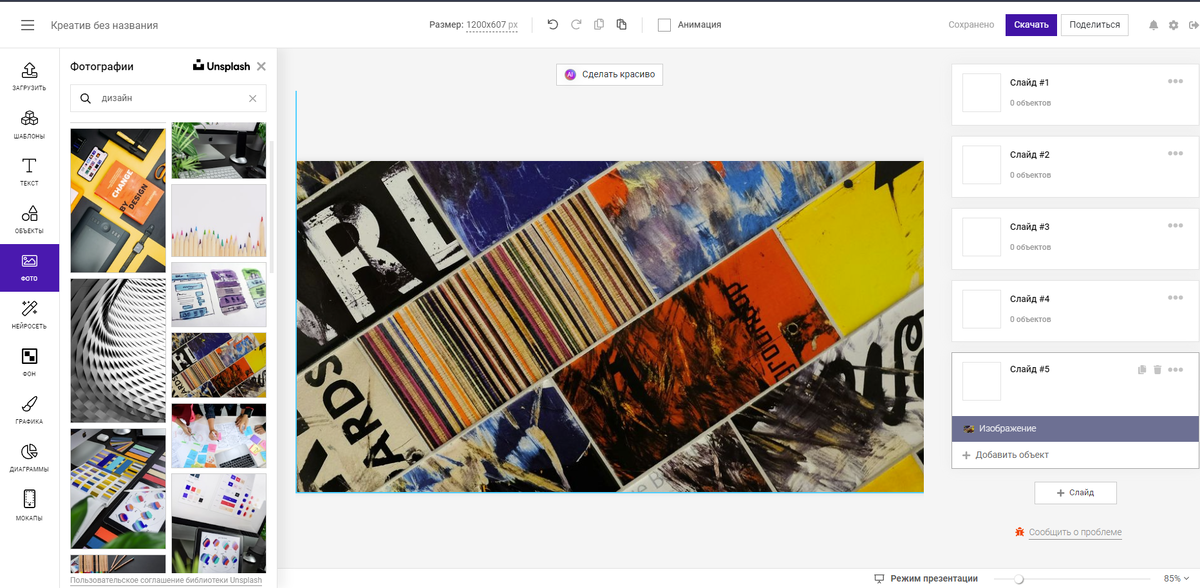Image resolution: width=1200 pixels, height=588 pixels.
Task: Open the Объекты panel
Action: click(29, 220)
